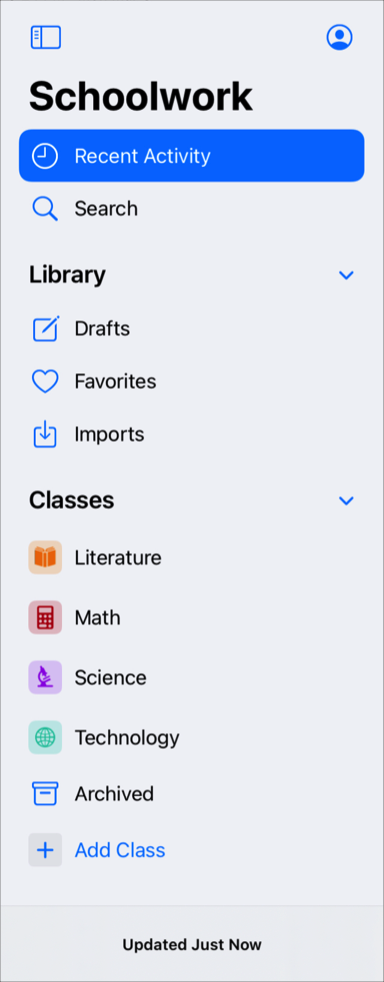Image resolution: width=384 pixels, height=982 pixels.
Task: Click the magnifying glass Search icon
Action: [x=45, y=209]
